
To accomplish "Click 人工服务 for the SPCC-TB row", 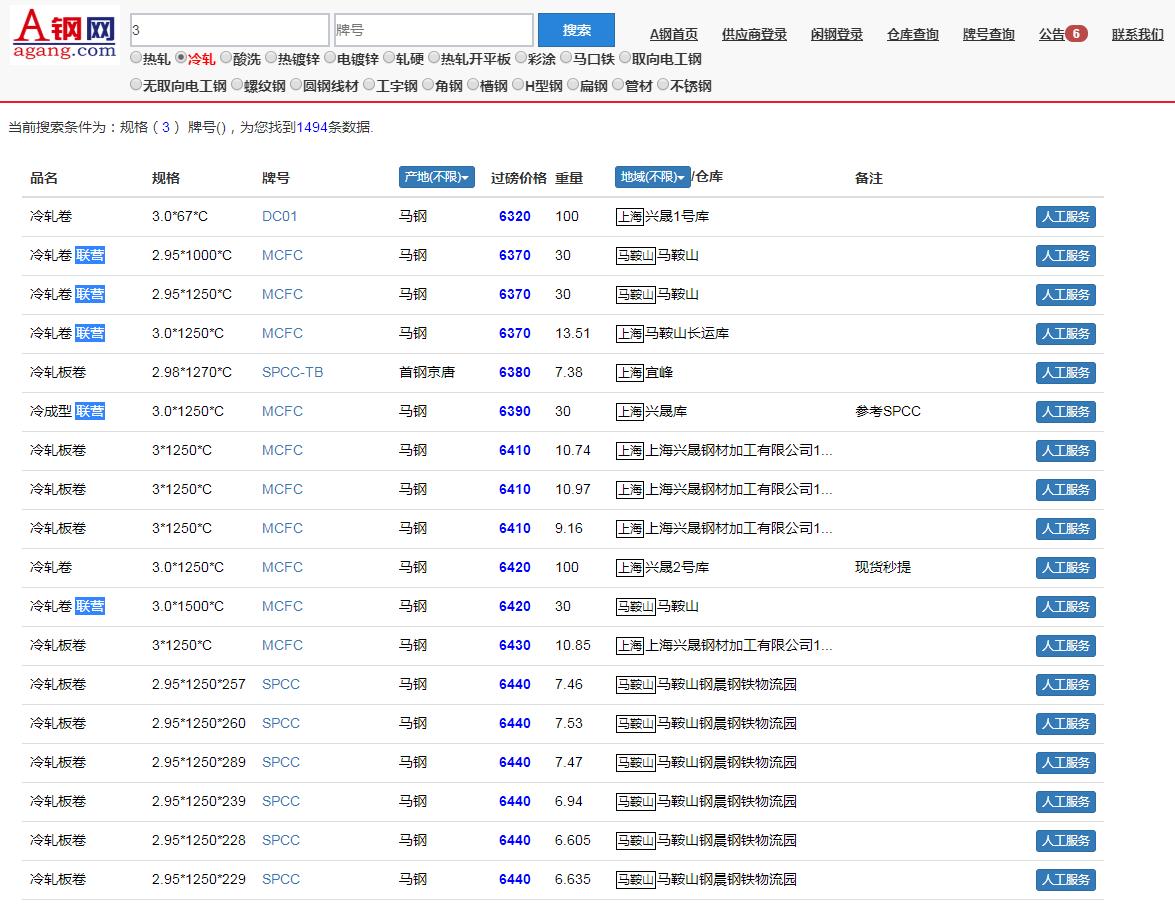I will pos(1066,373).
